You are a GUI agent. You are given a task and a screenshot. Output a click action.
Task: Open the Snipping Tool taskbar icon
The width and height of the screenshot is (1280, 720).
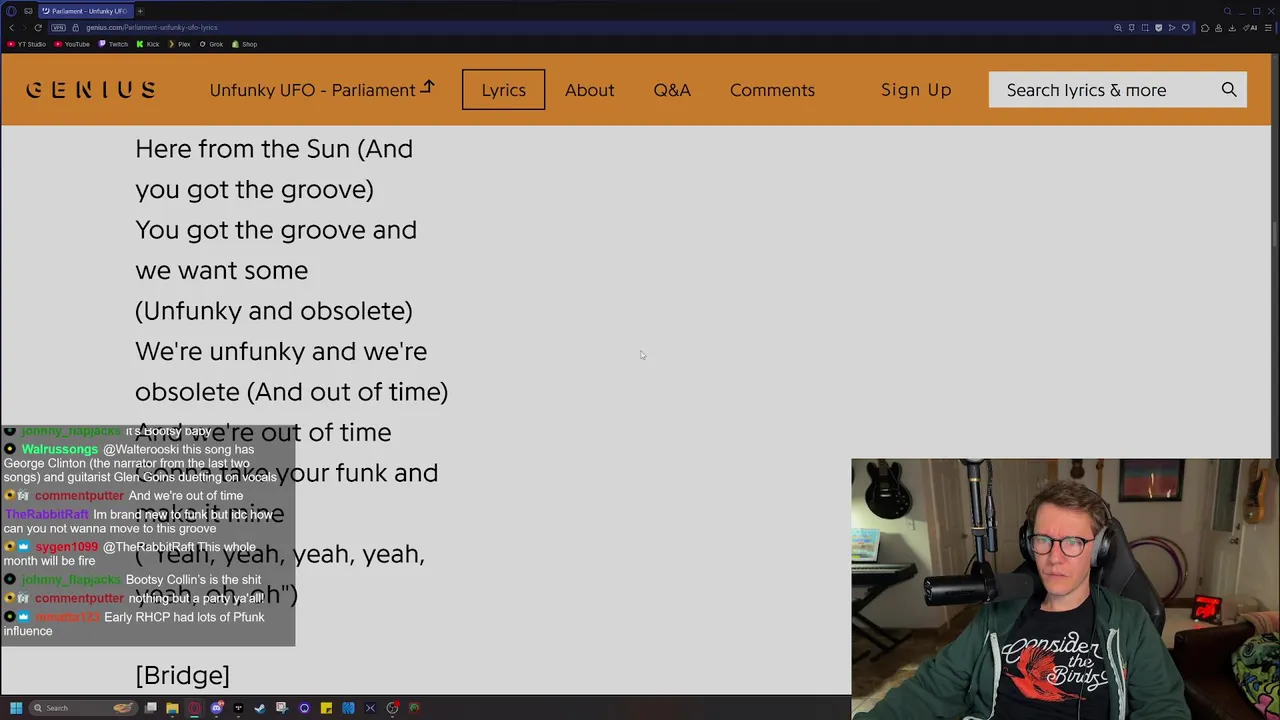(x=281, y=708)
